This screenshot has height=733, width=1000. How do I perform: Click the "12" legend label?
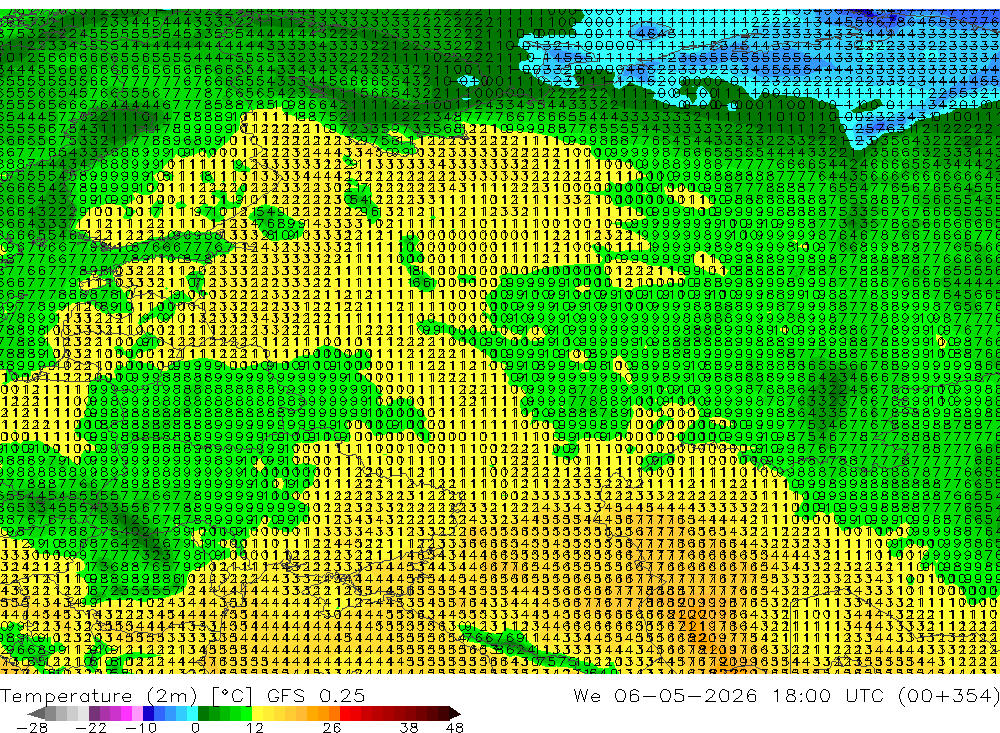click(254, 728)
